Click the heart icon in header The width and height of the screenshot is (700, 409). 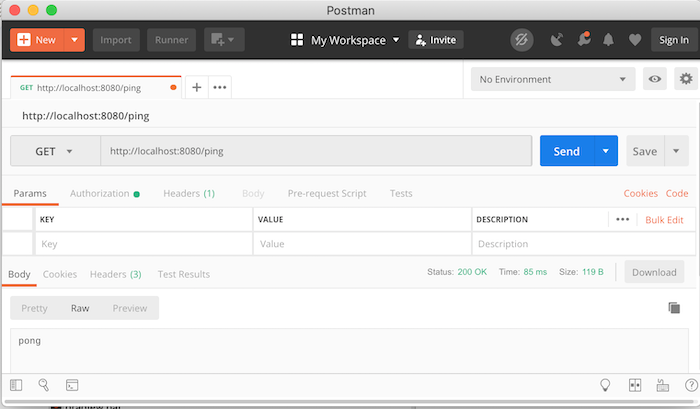click(634, 40)
